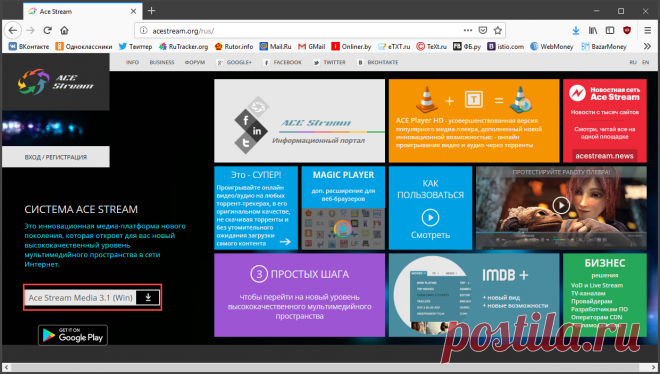Go back using the browser back arrow

click(x=13, y=30)
